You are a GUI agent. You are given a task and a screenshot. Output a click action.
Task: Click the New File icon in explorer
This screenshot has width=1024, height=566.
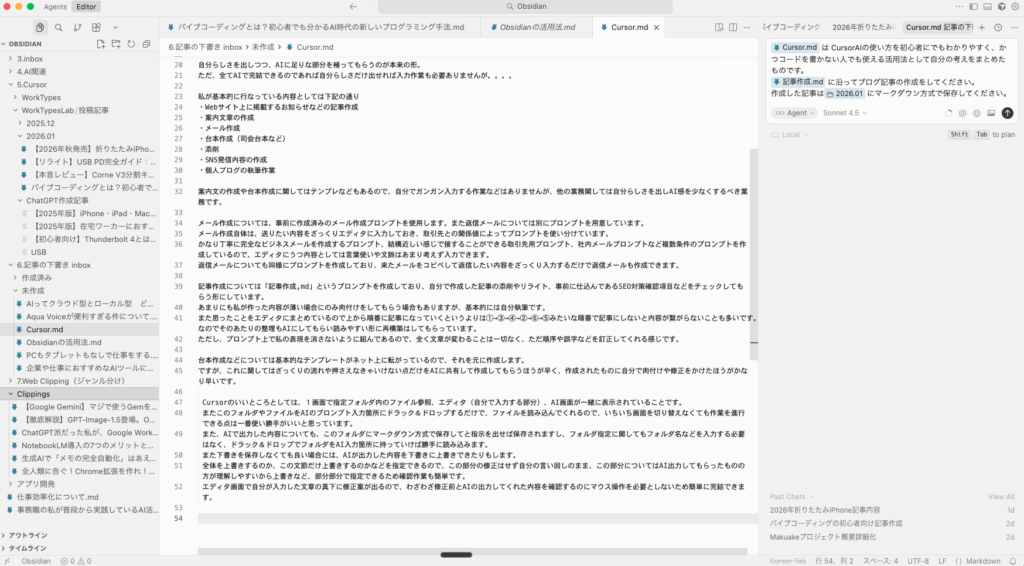(101, 44)
